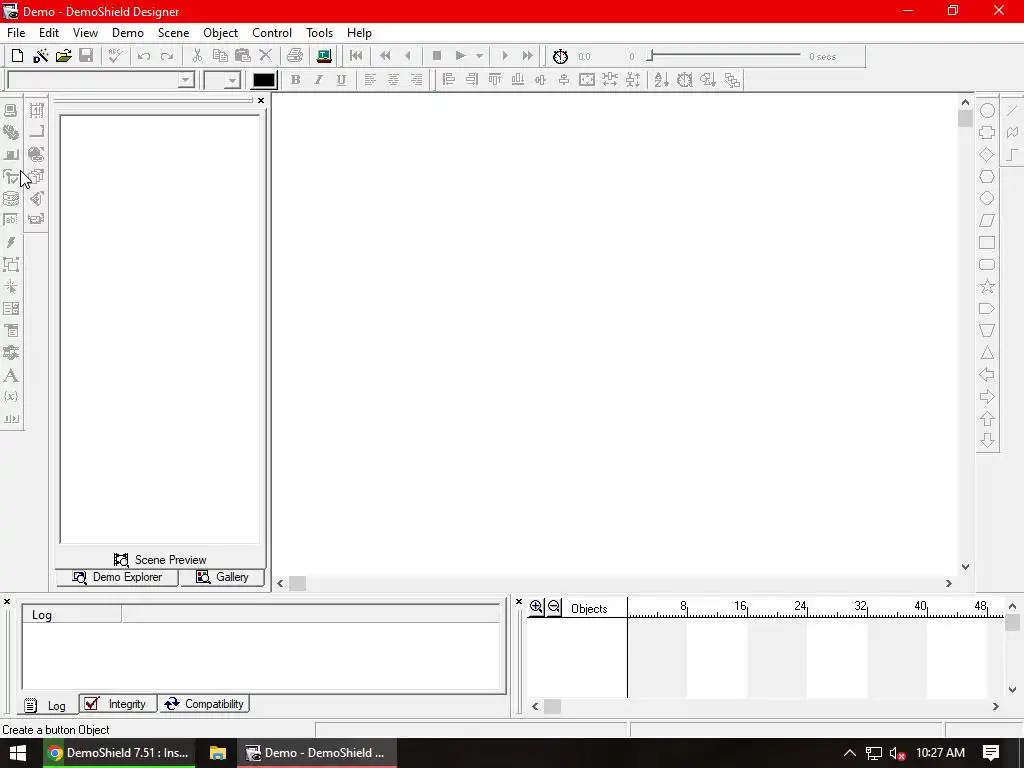Click the scene time slider handle
Screen dimensions: 1024x768
[650, 57]
